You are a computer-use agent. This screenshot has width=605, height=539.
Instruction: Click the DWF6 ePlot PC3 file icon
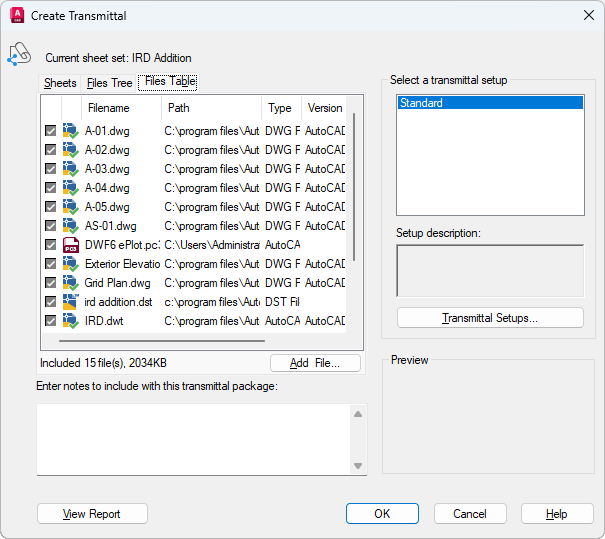(x=71, y=245)
